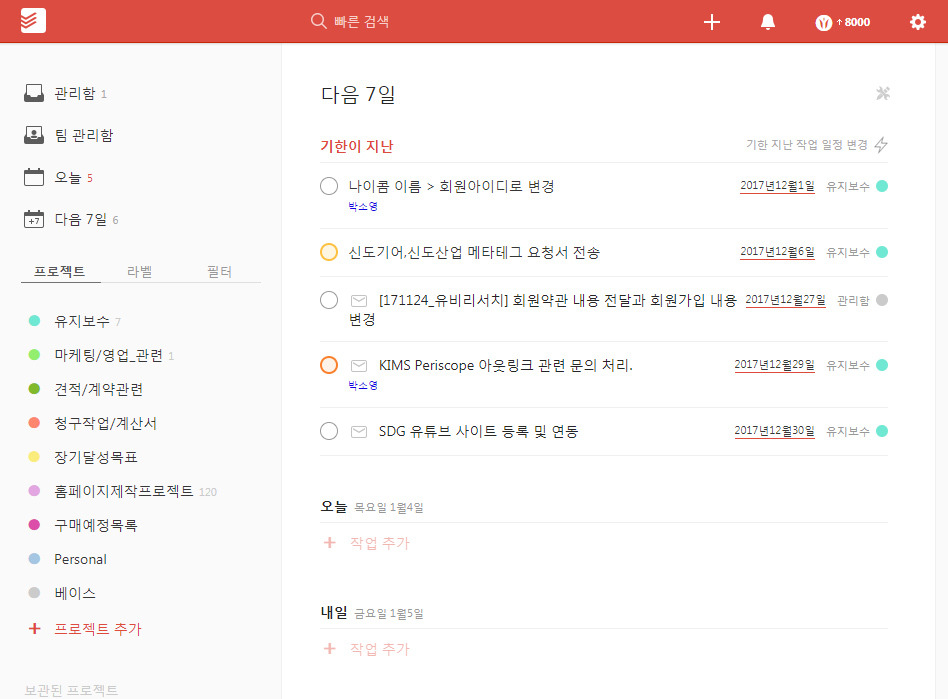Click 관리함 project tag on 171124 task
Viewport: 948px width, 699px height.
coord(853,300)
